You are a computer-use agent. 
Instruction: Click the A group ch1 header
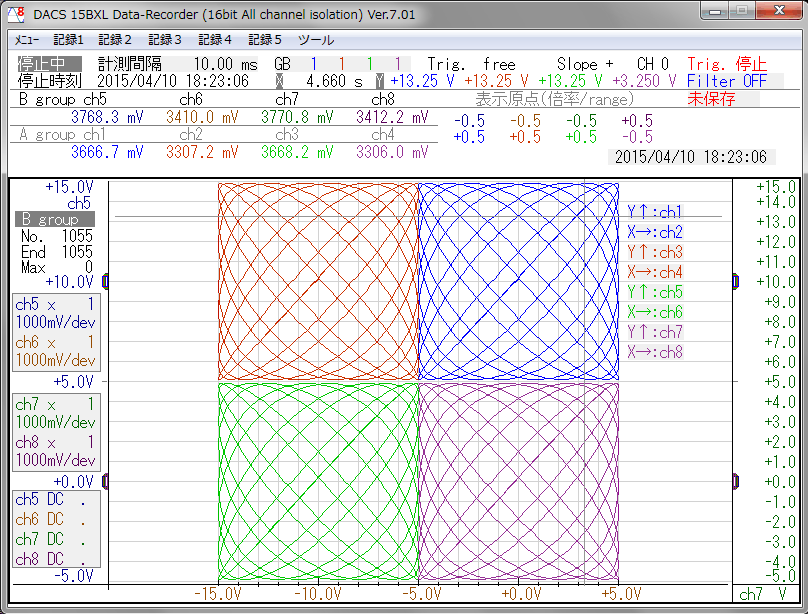pos(62,134)
